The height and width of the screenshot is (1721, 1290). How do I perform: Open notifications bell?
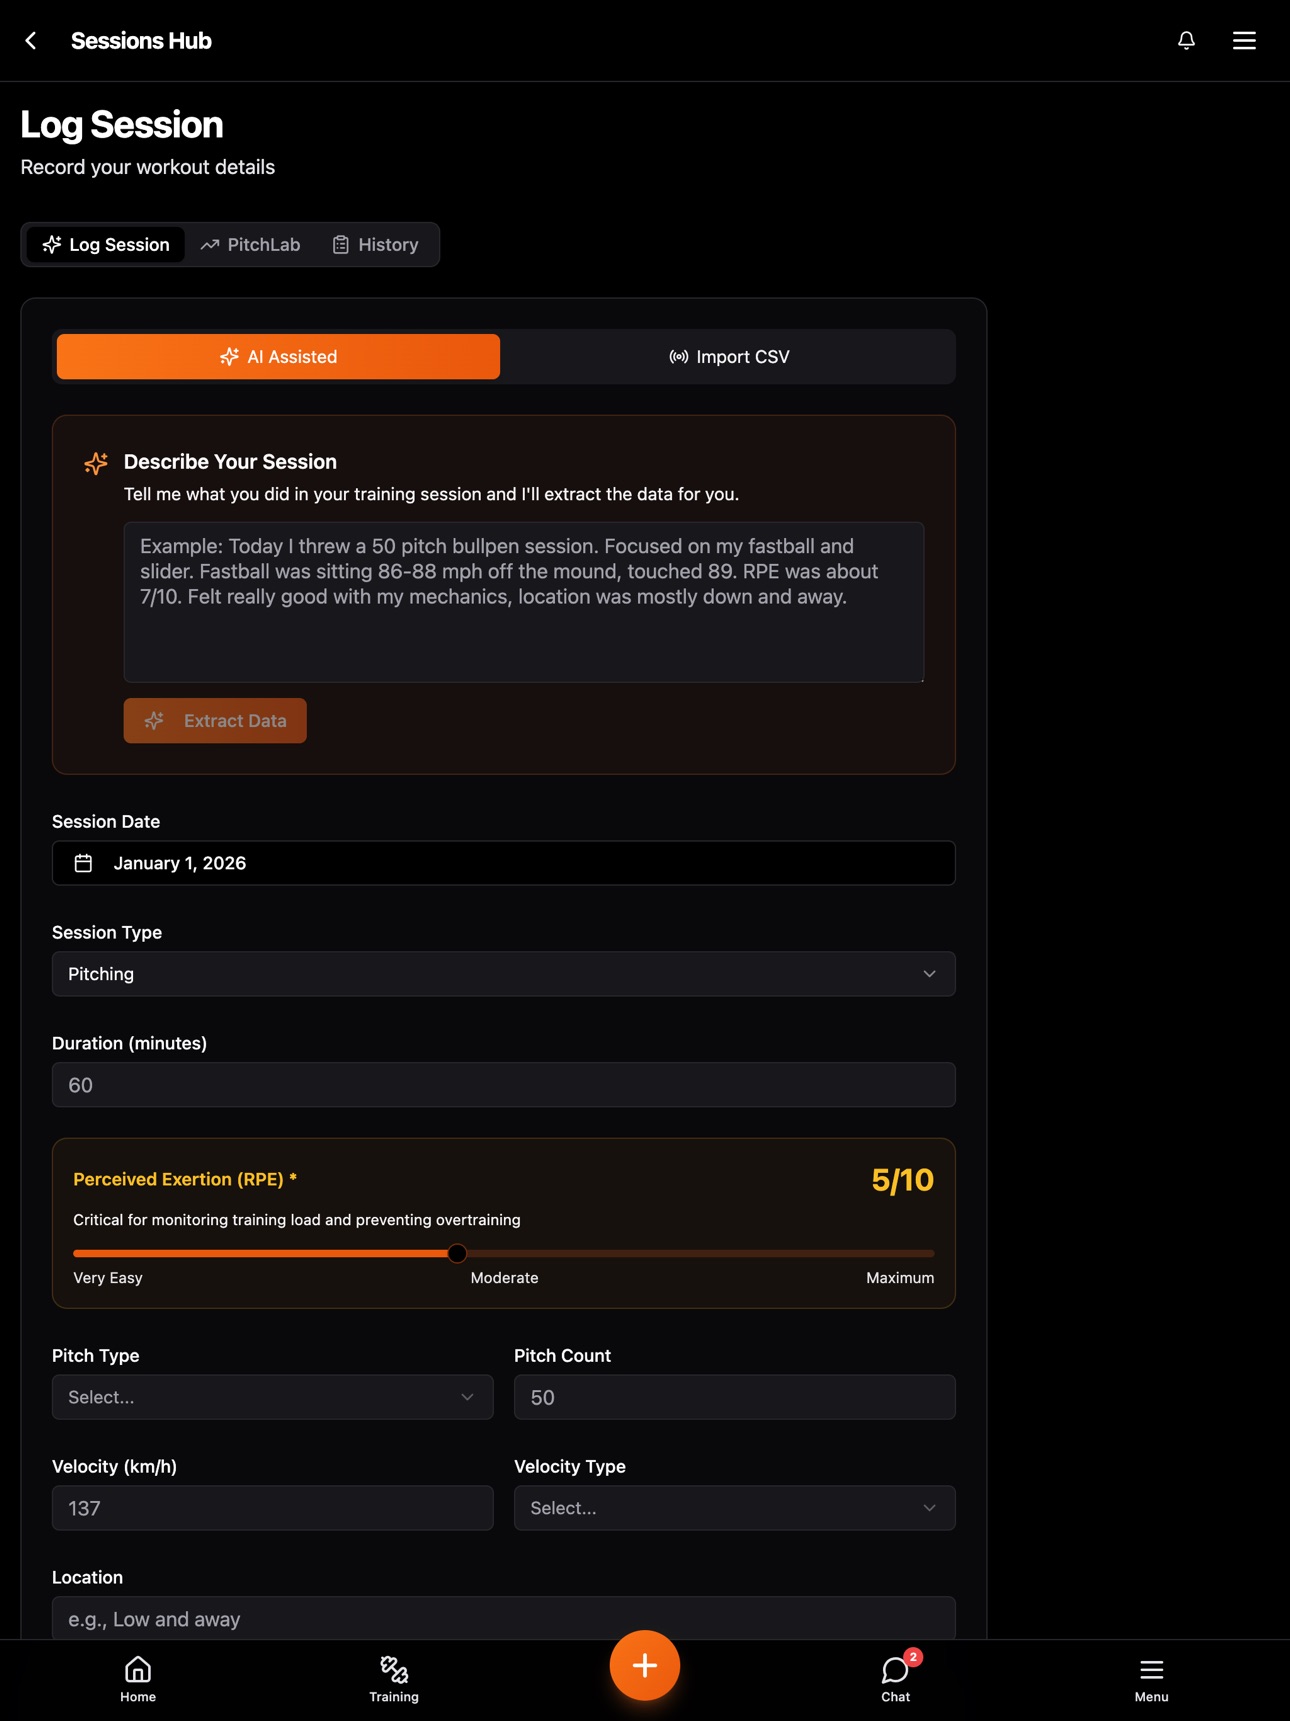(x=1186, y=41)
